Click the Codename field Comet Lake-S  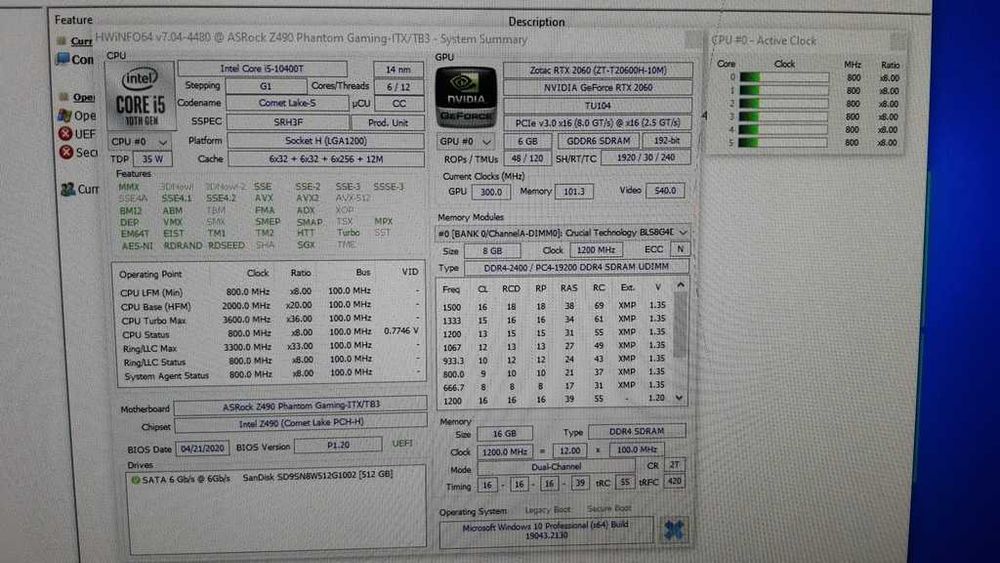(x=287, y=103)
